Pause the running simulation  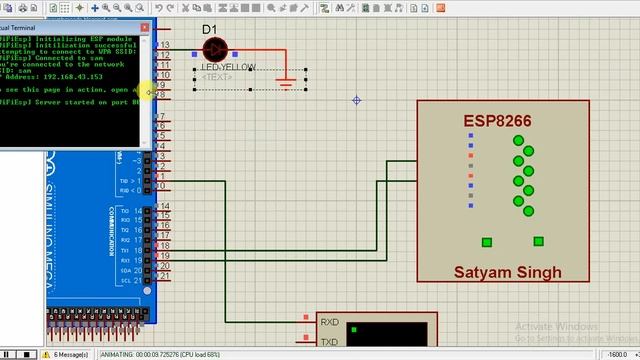[7, 355]
